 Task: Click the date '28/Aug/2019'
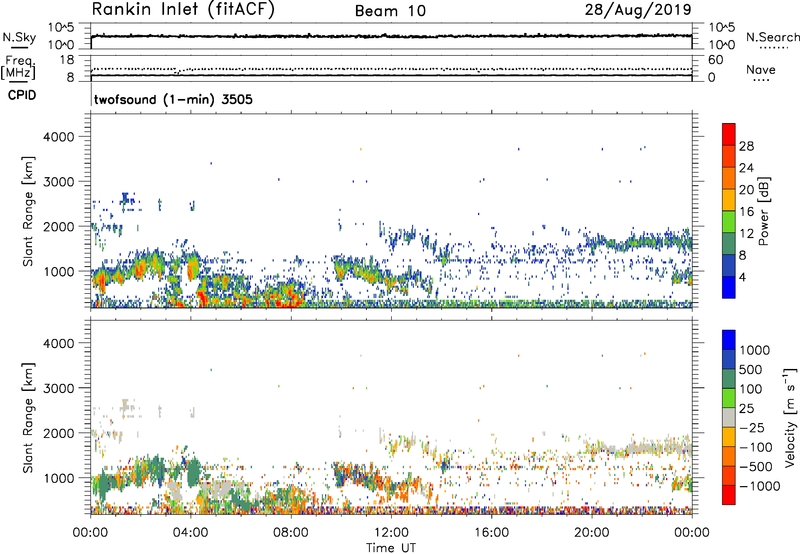[638, 10]
